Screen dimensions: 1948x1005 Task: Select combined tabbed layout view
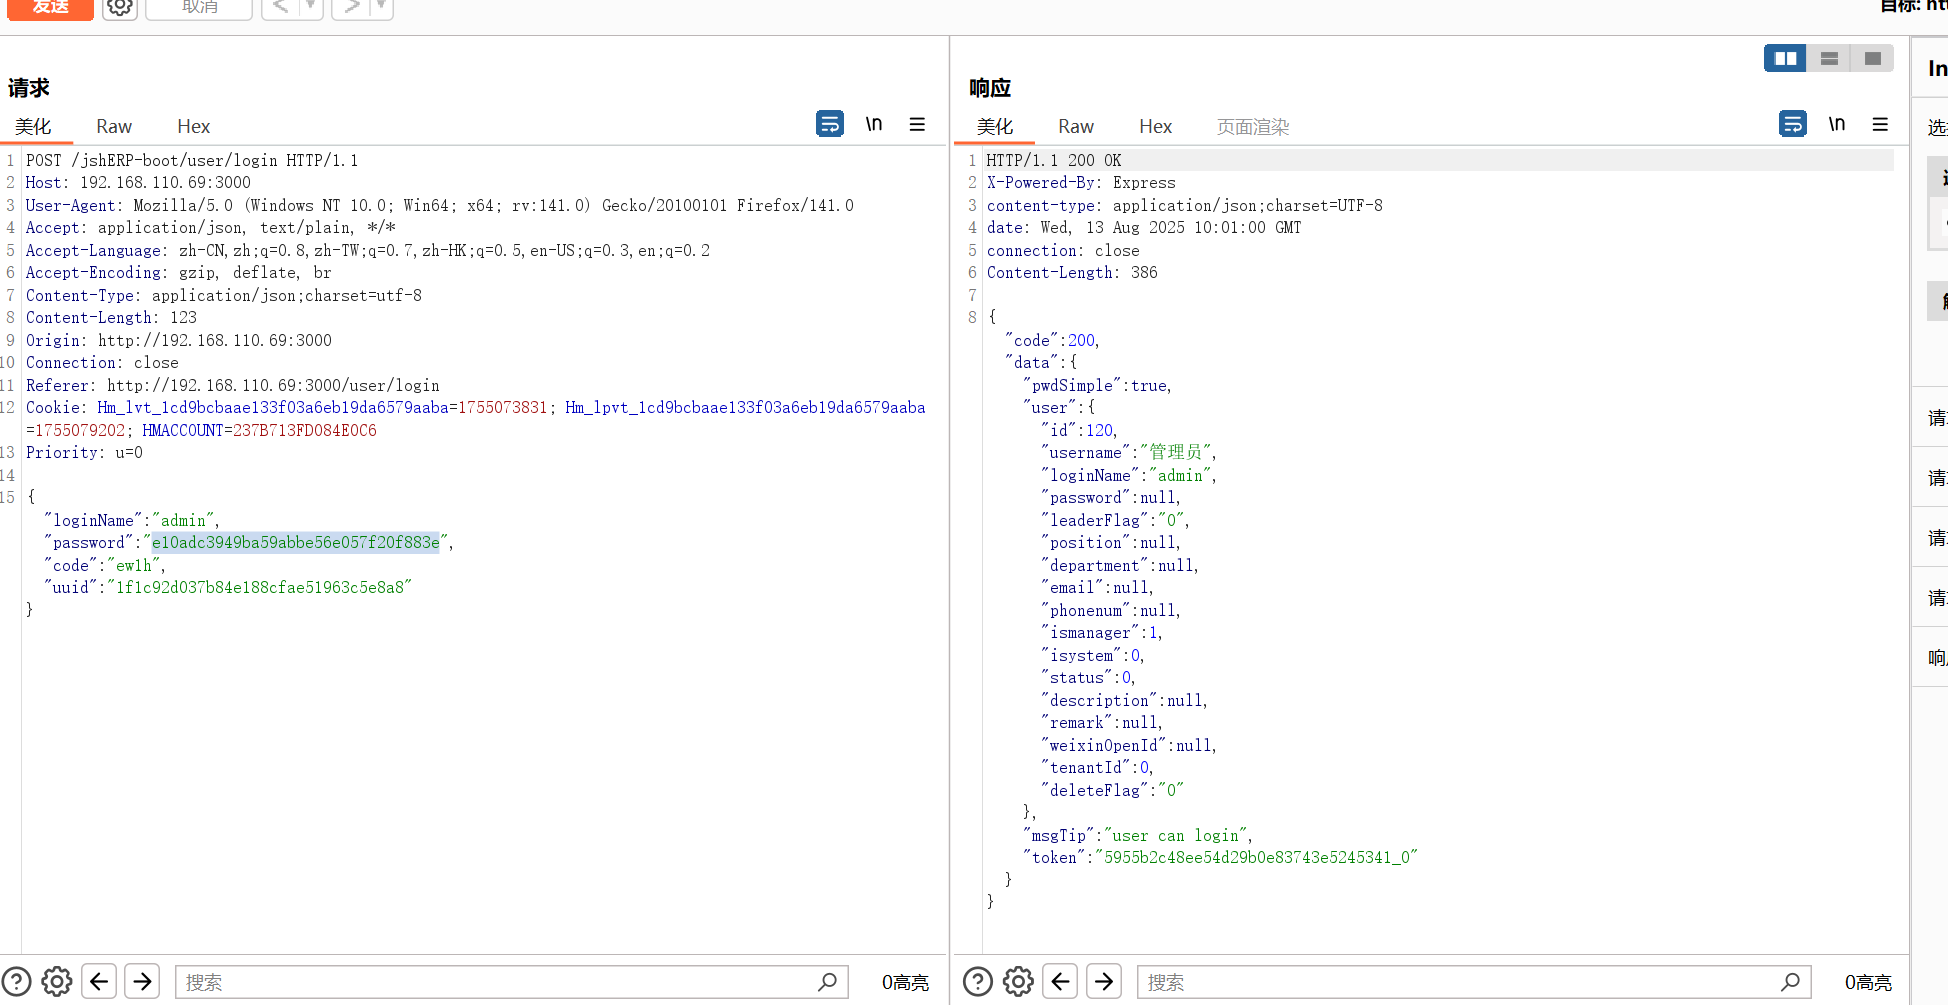click(x=1872, y=59)
